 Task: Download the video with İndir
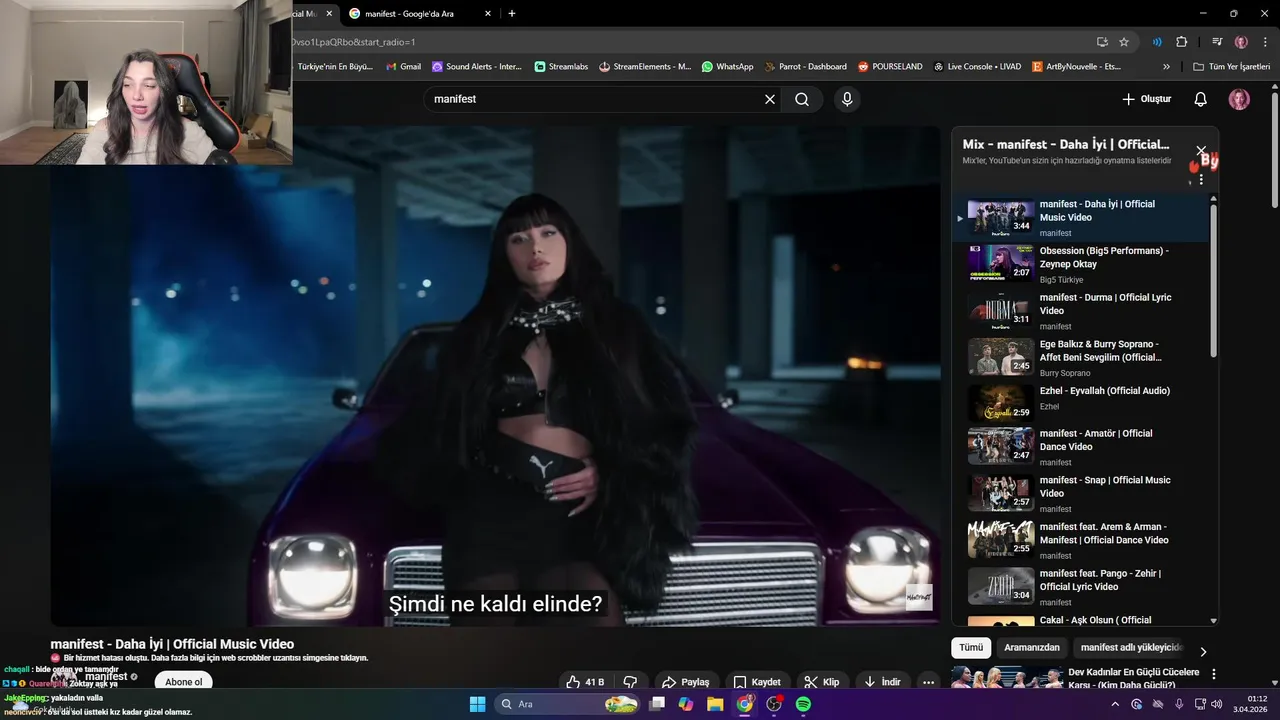[882, 682]
